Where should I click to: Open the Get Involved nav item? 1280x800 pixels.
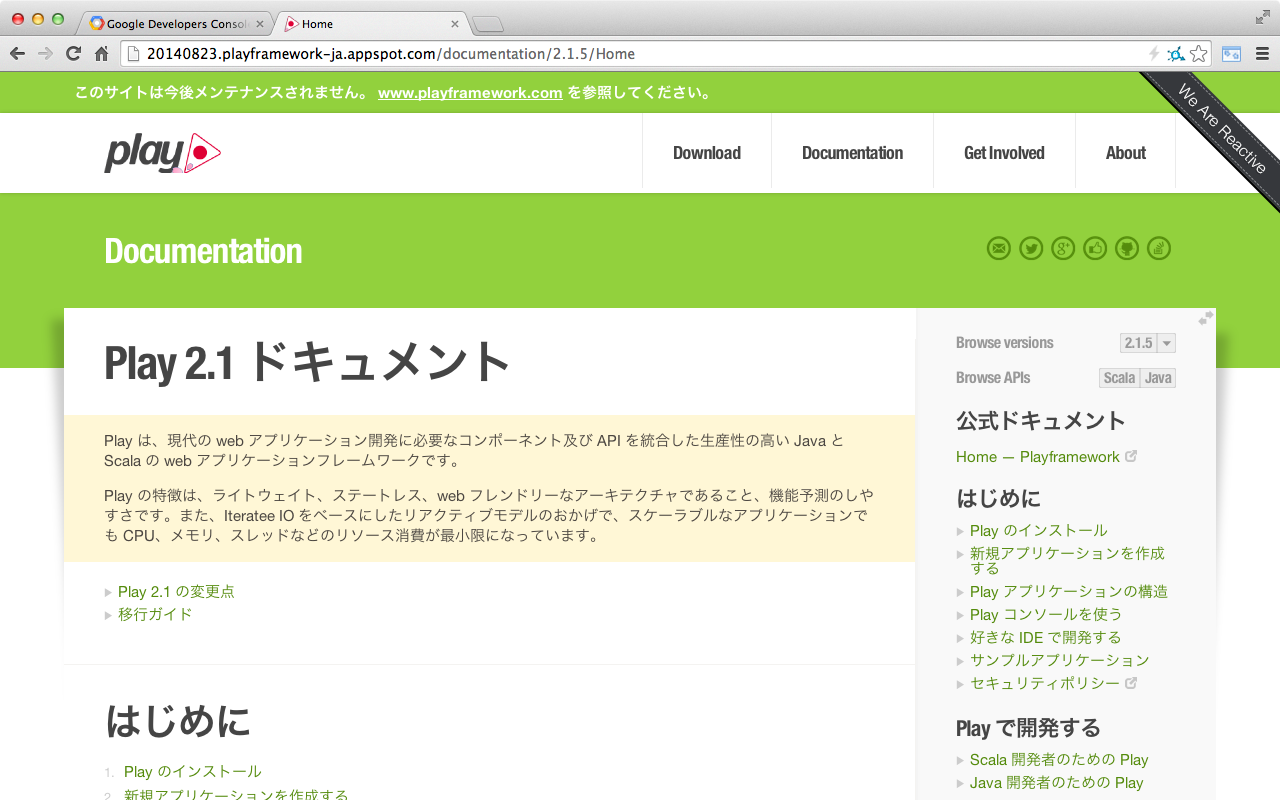click(1004, 153)
